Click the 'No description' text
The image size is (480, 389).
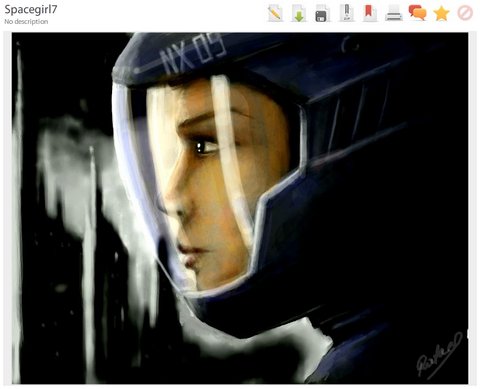[26, 22]
